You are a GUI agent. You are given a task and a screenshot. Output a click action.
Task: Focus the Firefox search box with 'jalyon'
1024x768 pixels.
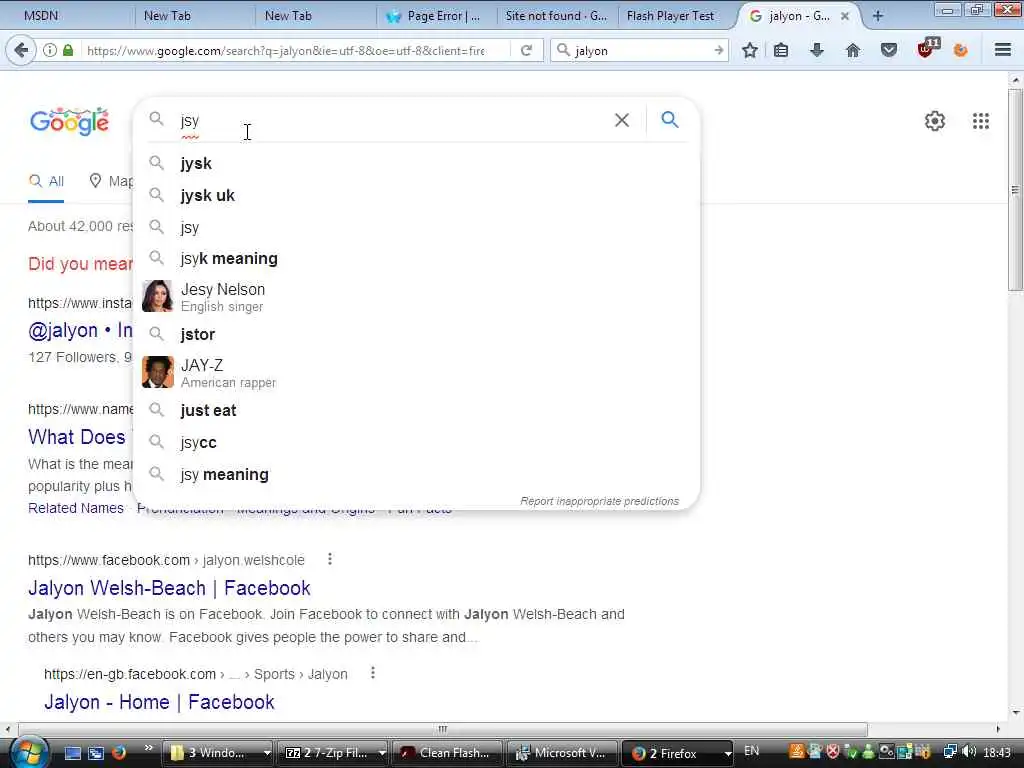coord(641,50)
